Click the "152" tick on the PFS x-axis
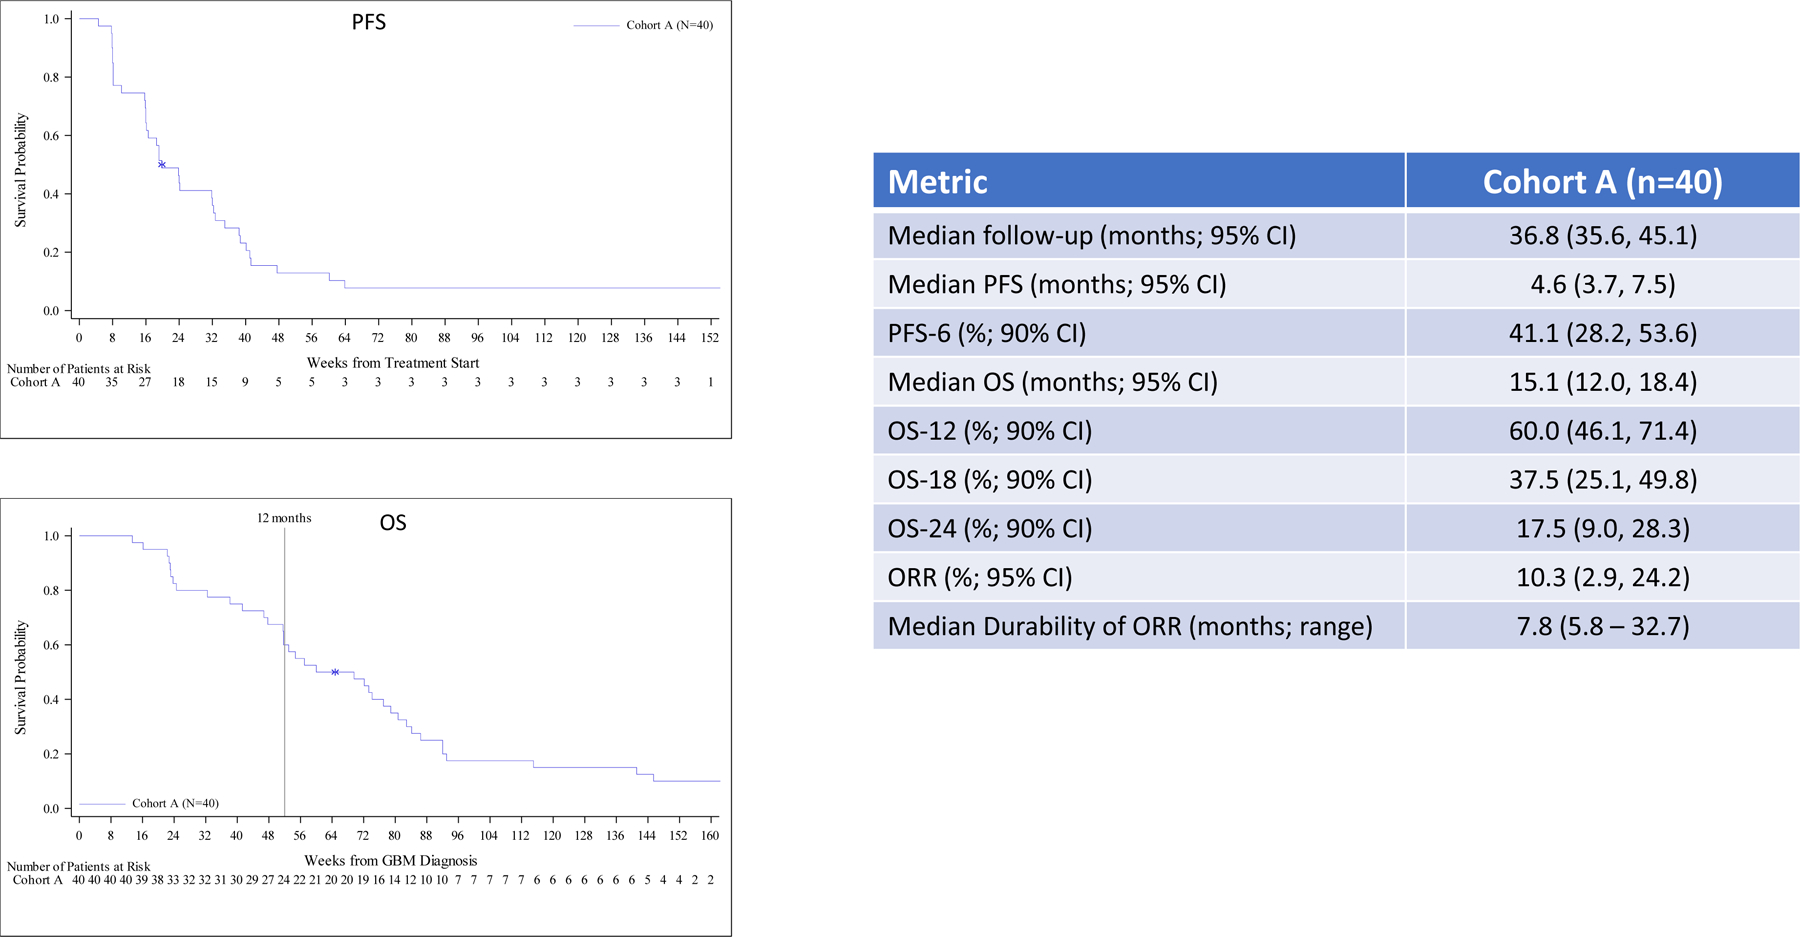The height and width of the screenshot is (937, 1800). [x=710, y=338]
